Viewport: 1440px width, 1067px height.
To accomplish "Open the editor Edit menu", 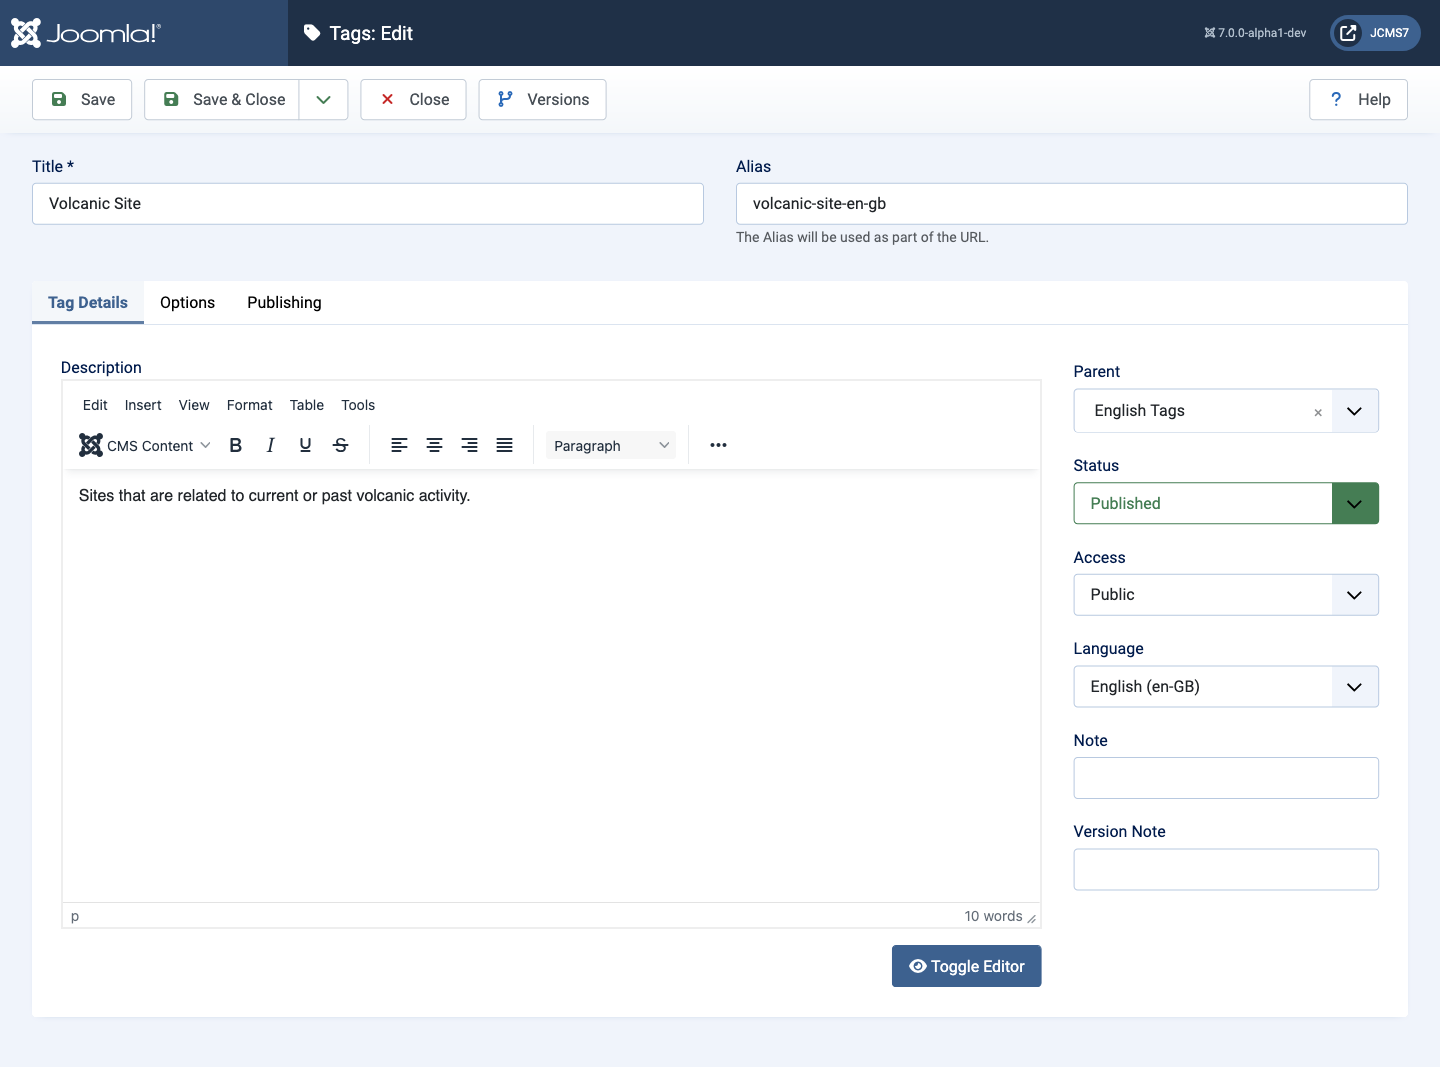I will [x=95, y=405].
